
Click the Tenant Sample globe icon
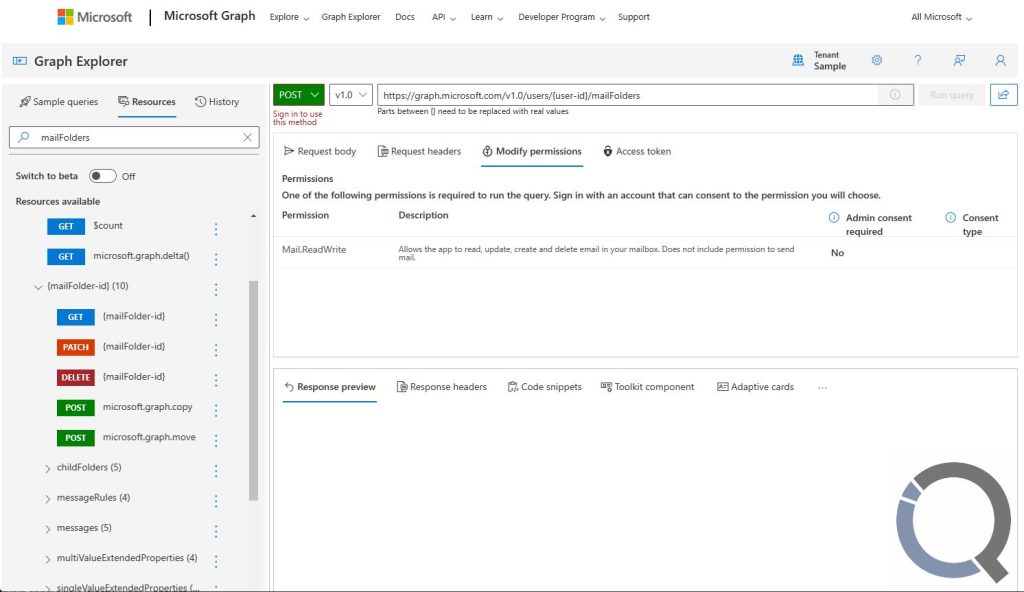798,60
